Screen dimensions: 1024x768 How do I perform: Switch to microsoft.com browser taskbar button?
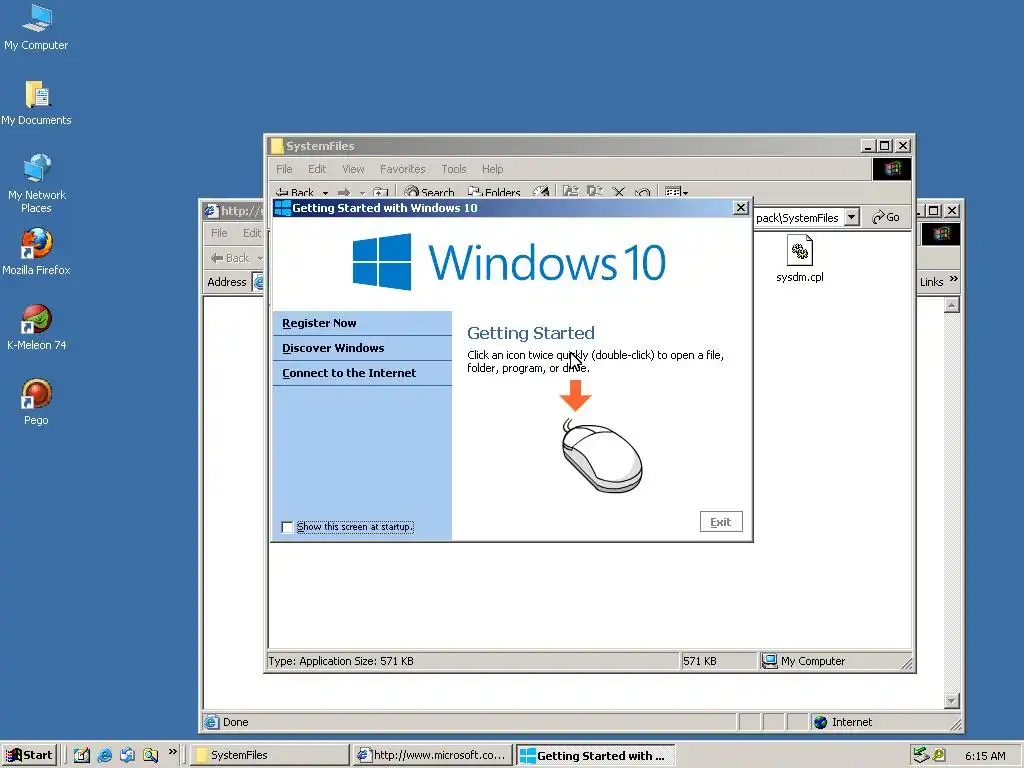(432, 755)
